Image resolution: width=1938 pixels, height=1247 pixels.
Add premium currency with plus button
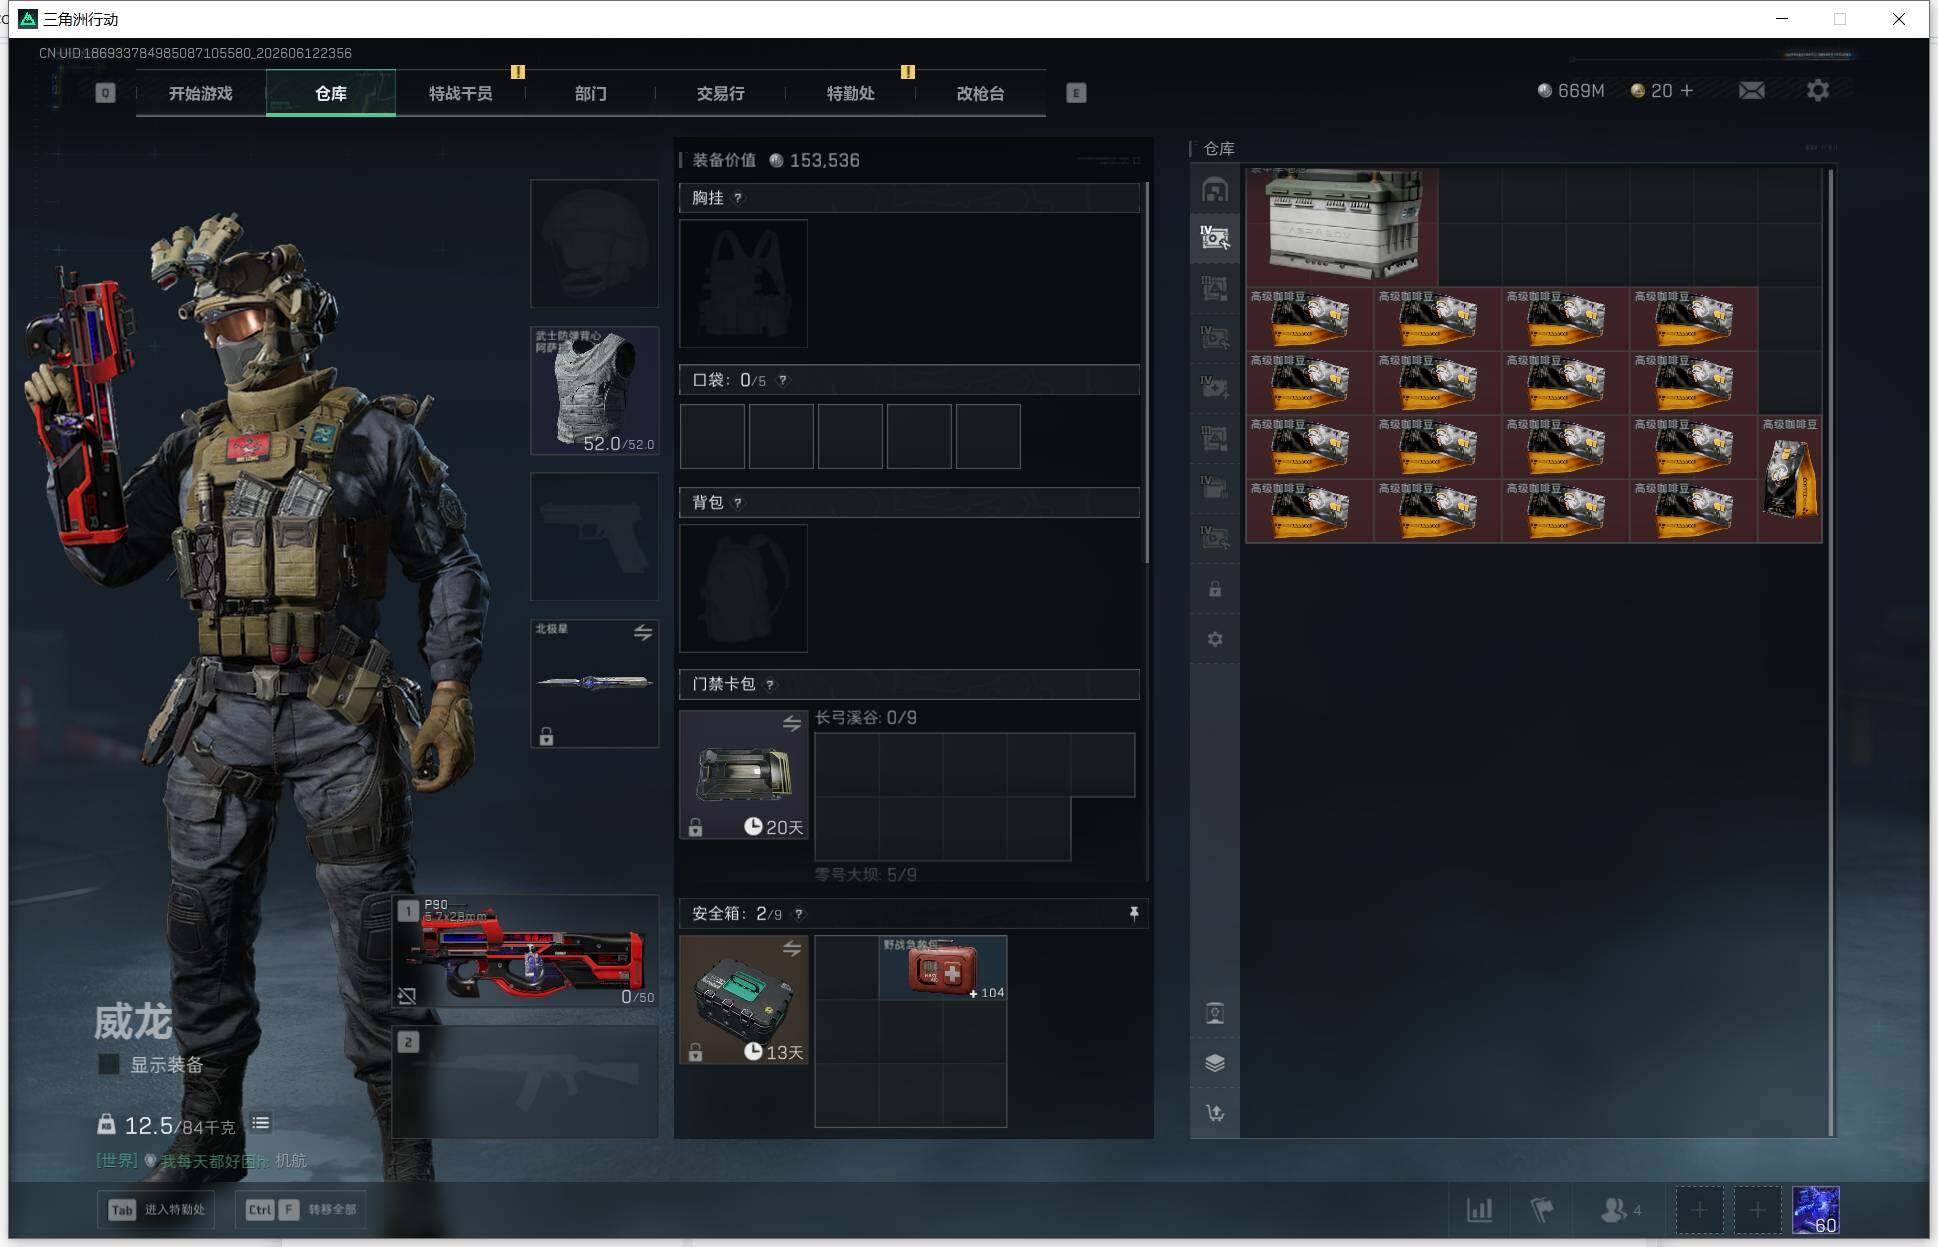click(1686, 91)
